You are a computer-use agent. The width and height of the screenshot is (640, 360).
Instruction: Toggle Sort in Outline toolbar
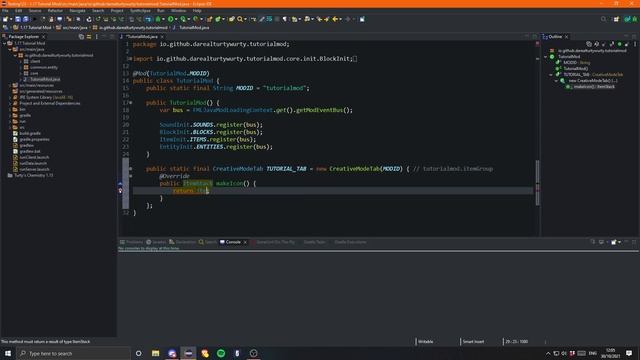[x=596, y=44]
